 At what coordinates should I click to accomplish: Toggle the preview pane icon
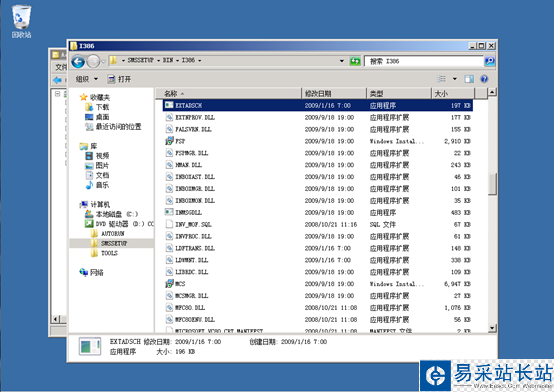[469, 79]
